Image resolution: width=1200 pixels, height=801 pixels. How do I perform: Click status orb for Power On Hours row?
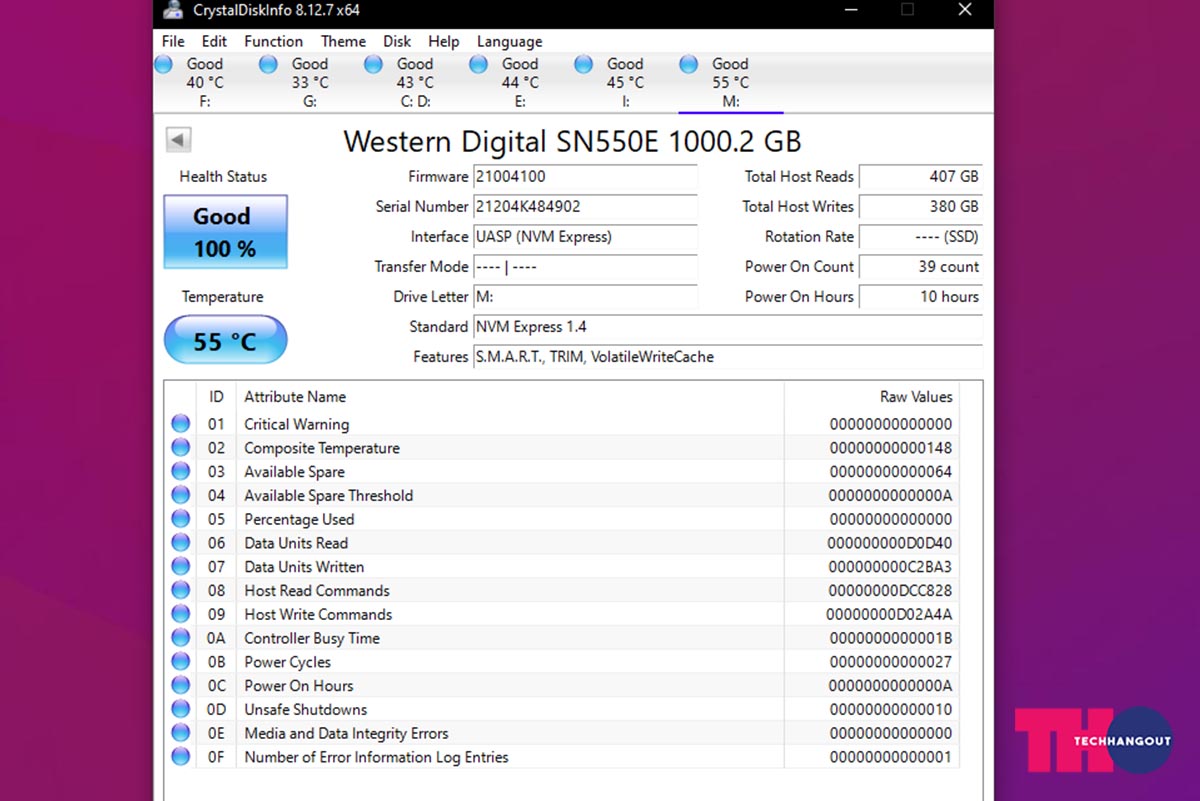(181, 685)
